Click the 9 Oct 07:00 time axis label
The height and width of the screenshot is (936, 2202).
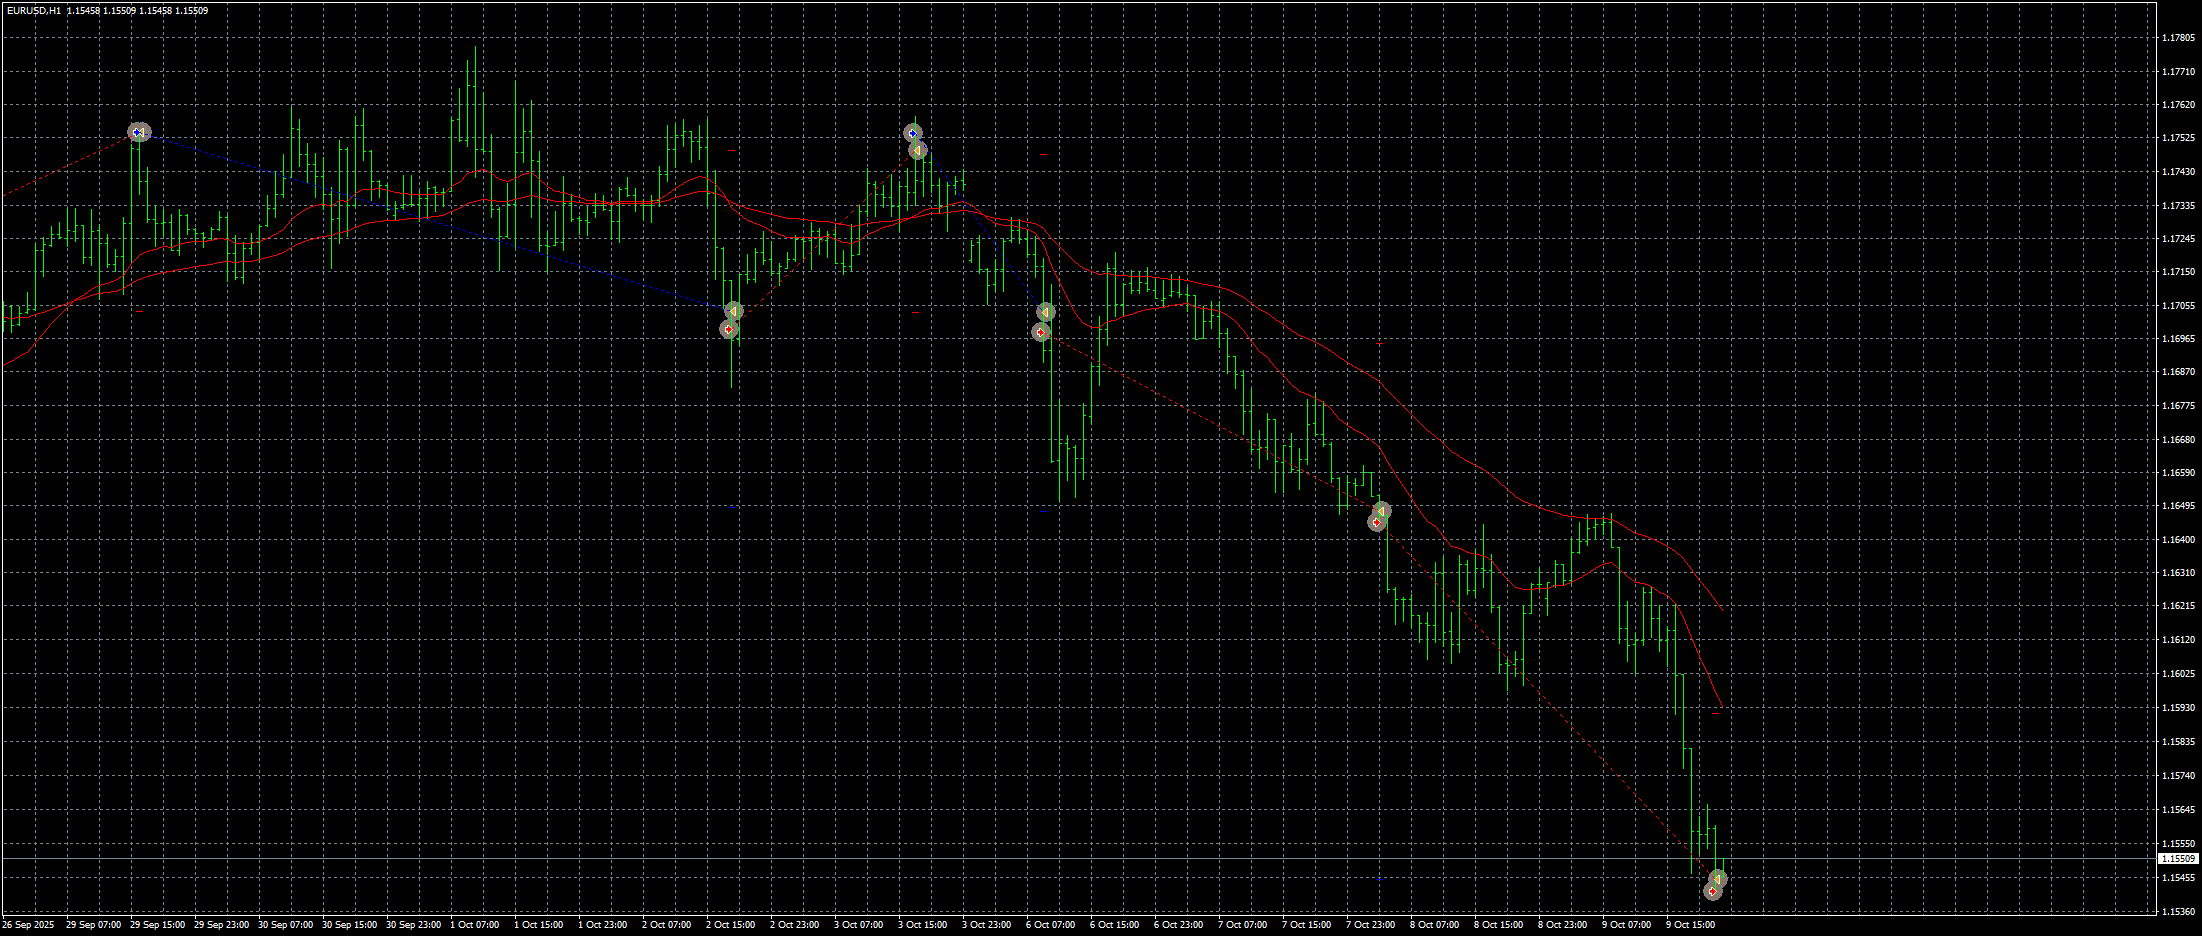point(1627,925)
